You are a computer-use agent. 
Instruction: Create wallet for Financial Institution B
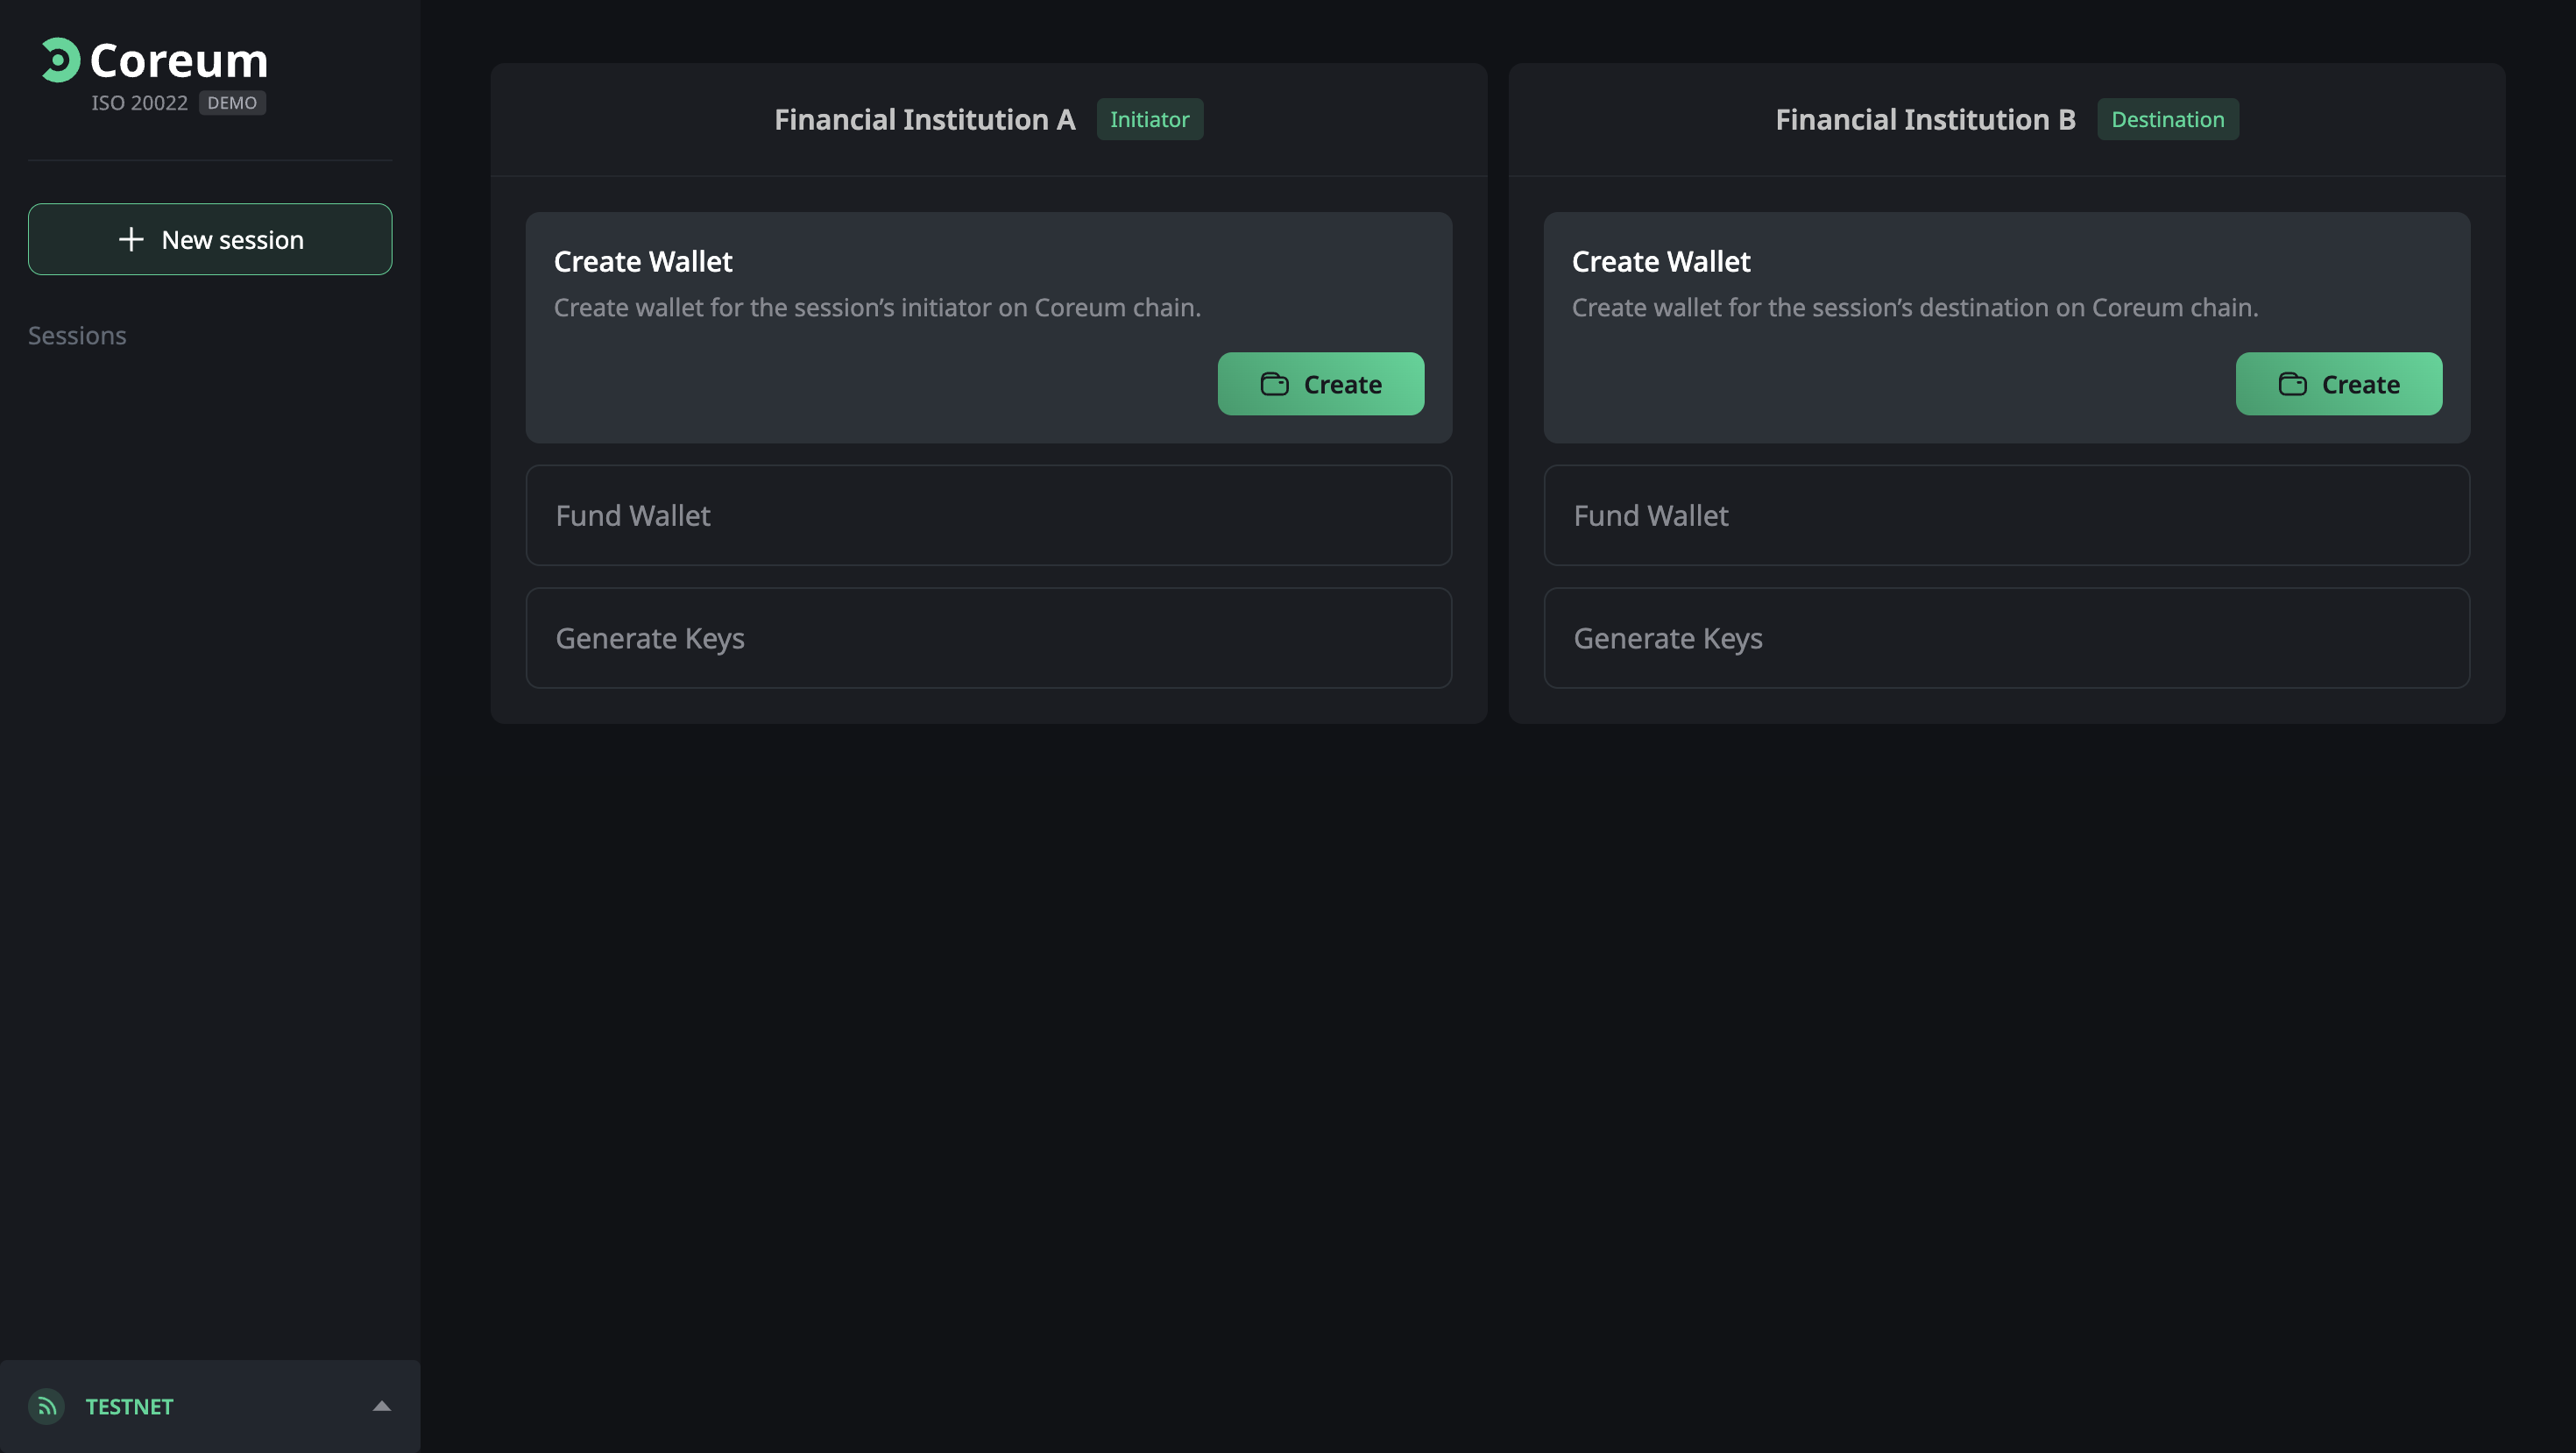2338,384
